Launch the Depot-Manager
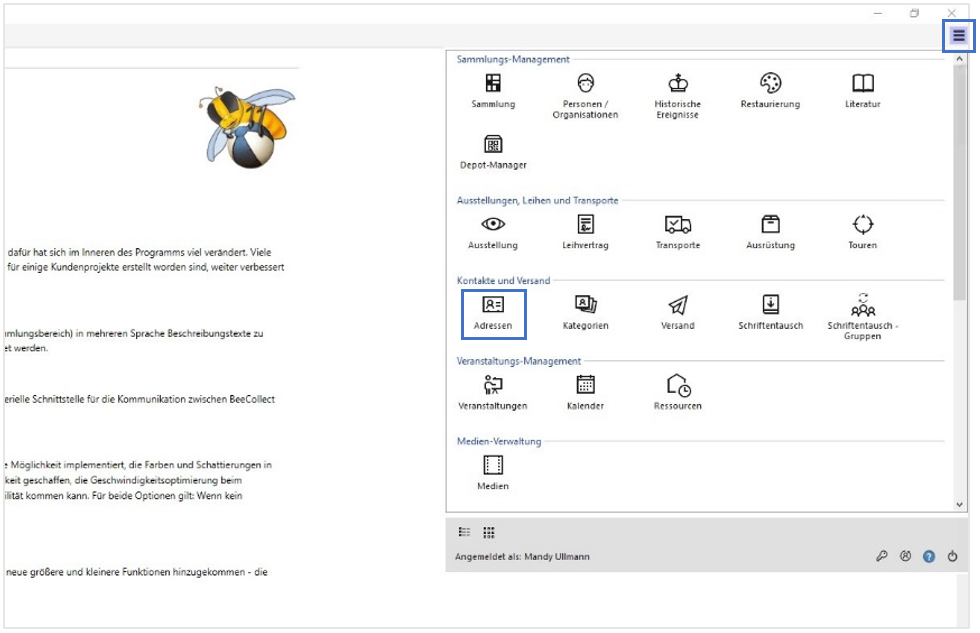Screen dimensions: 980x633 (x=493, y=151)
